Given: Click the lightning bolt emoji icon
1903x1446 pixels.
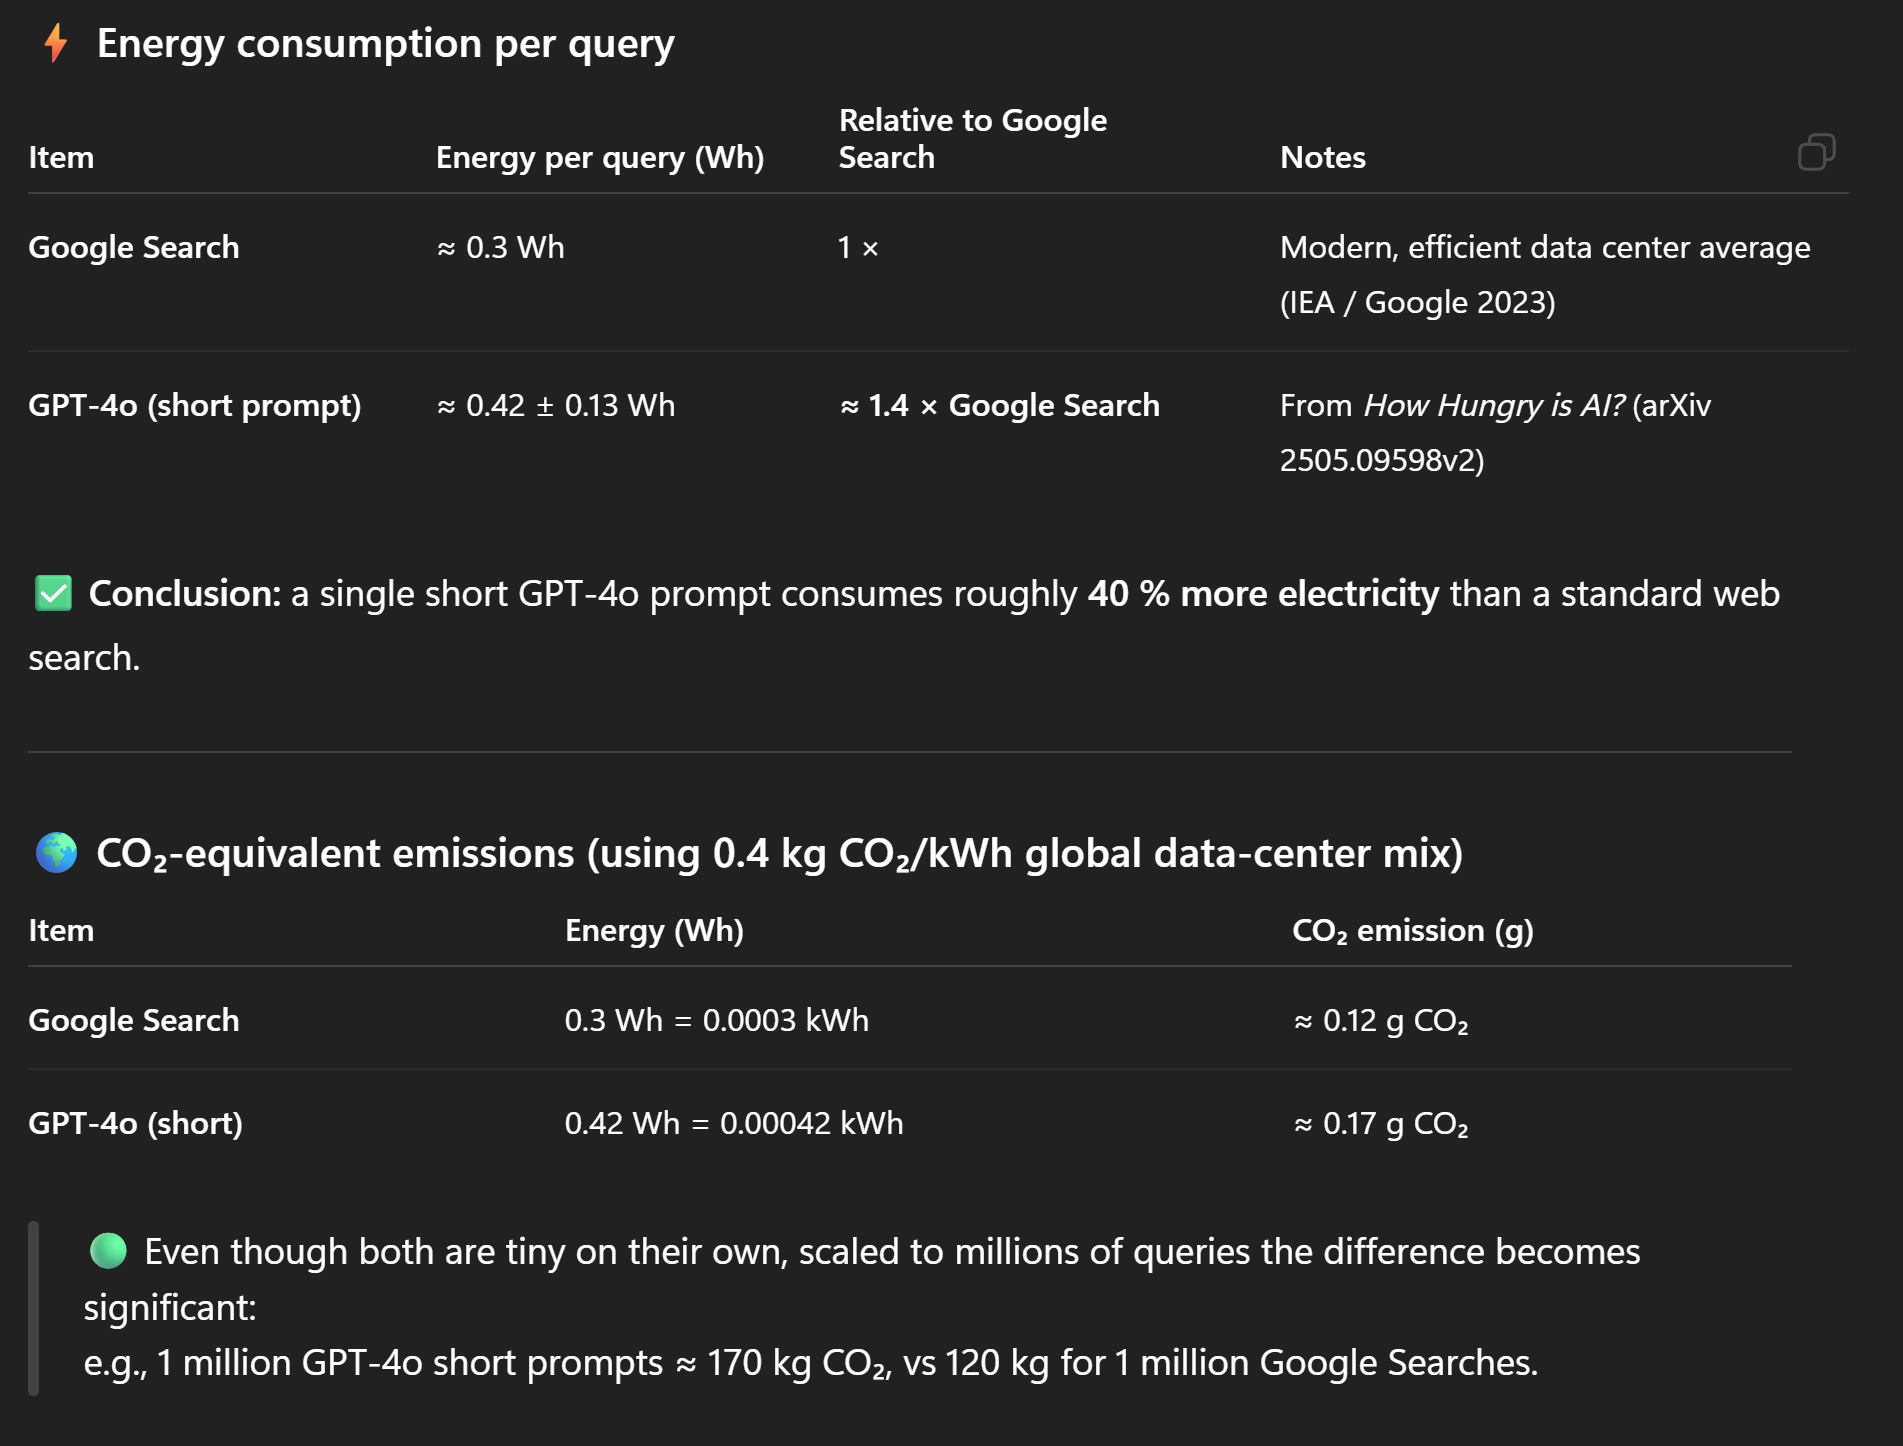Looking at the screenshot, I should pyautogui.click(x=56, y=43).
